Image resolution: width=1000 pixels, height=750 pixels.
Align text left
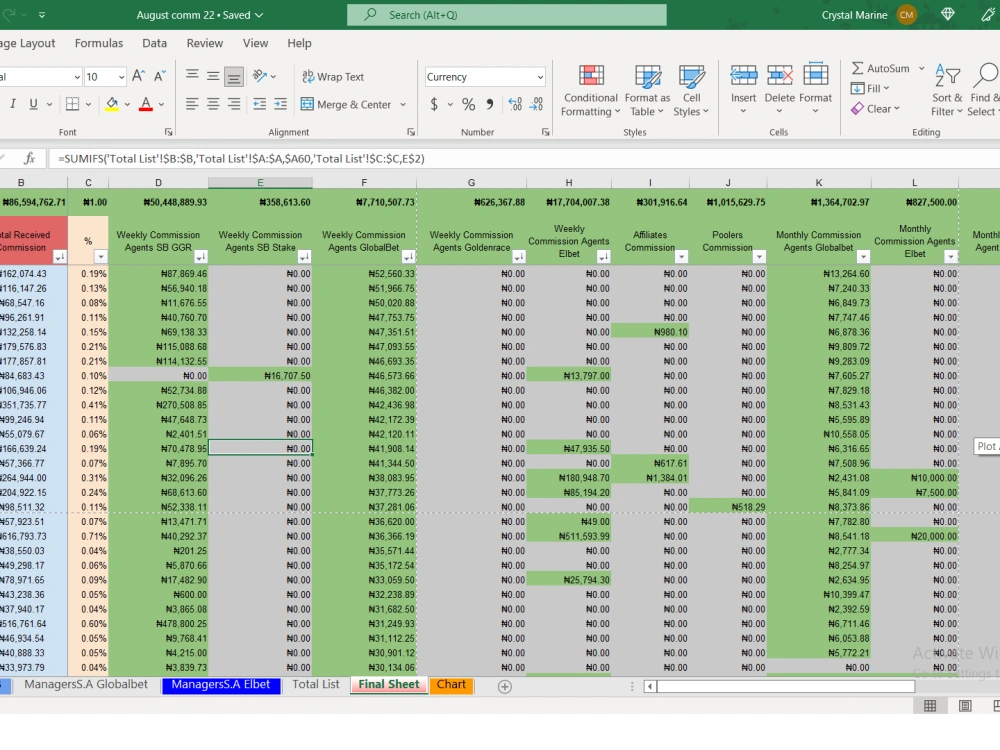[x=192, y=104]
